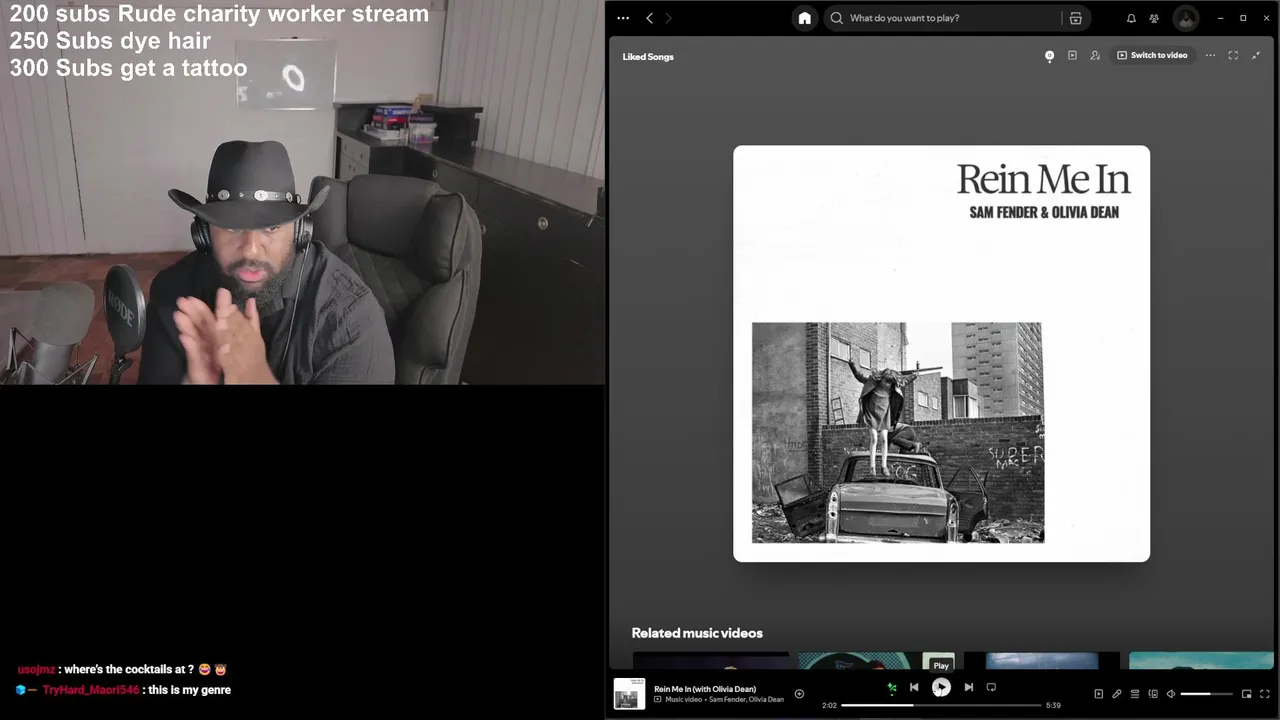This screenshot has width=1280, height=720.
Task: Open the Friend Activity people icon
Action: tap(1154, 18)
